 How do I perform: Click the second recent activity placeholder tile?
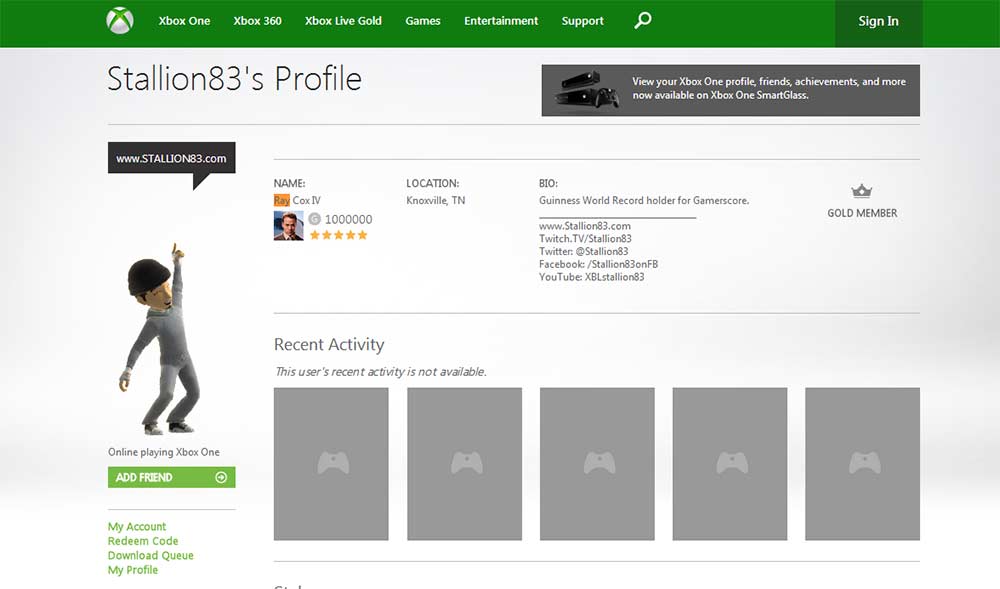[x=464, y=464]
